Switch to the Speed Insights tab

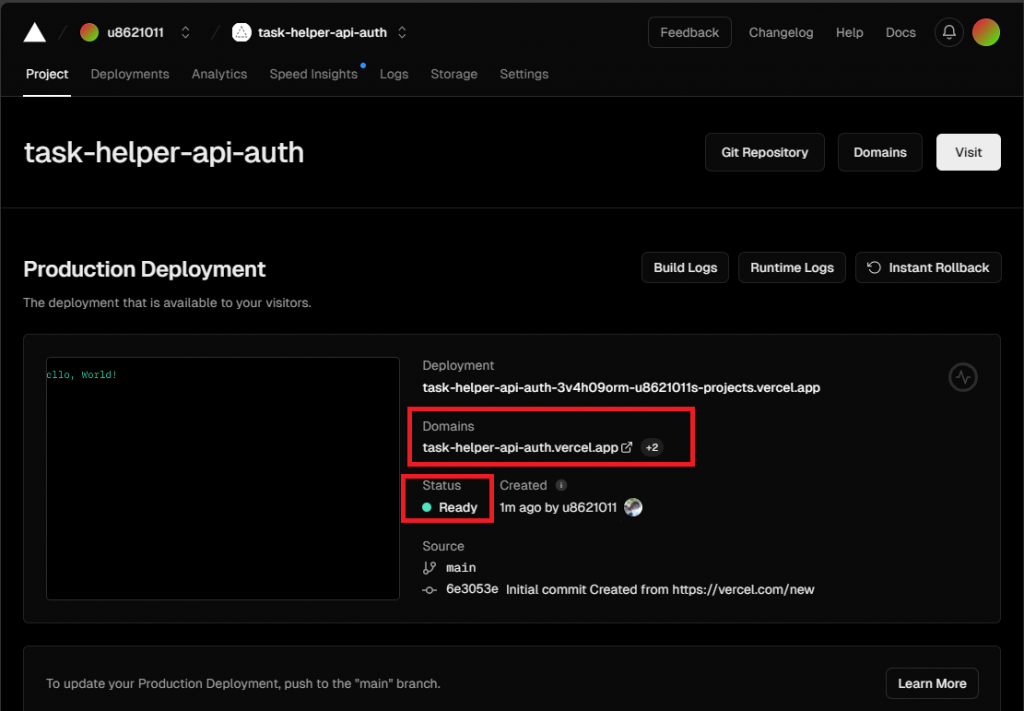(313, 74)
